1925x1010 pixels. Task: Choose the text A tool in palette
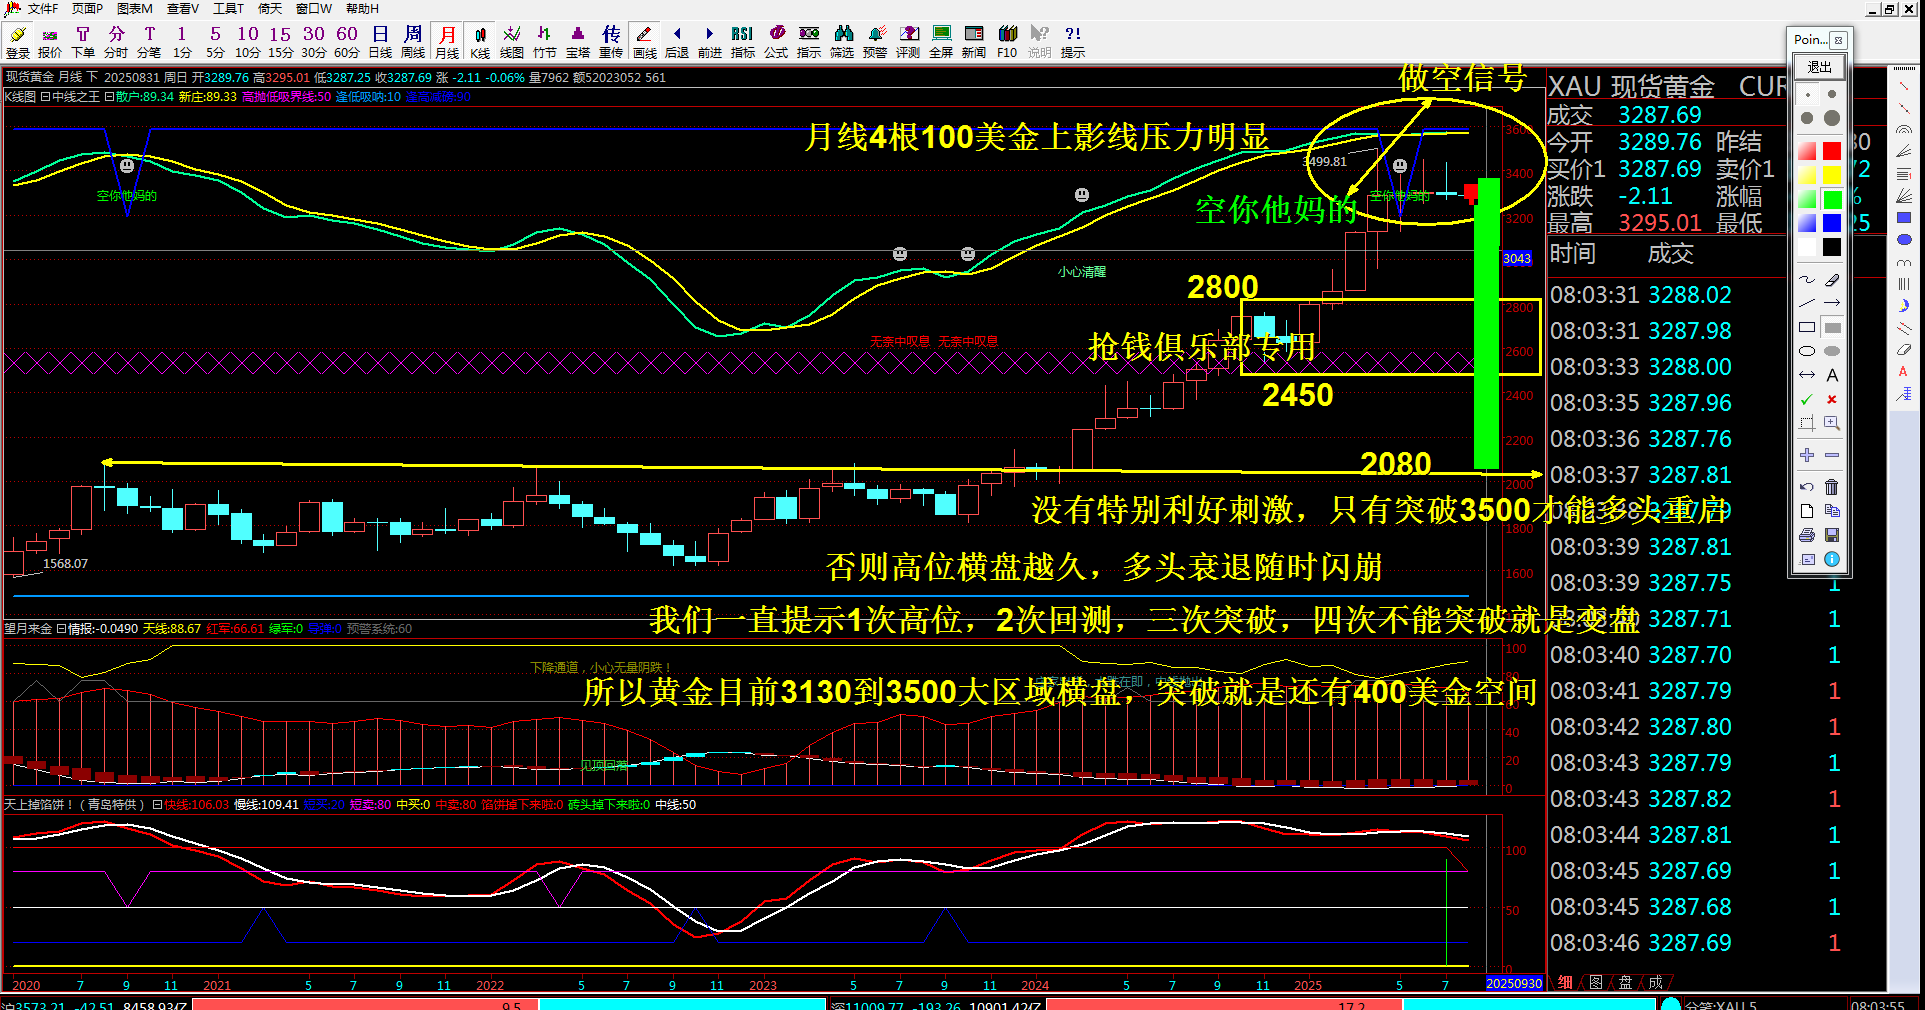pos(1831,376)
